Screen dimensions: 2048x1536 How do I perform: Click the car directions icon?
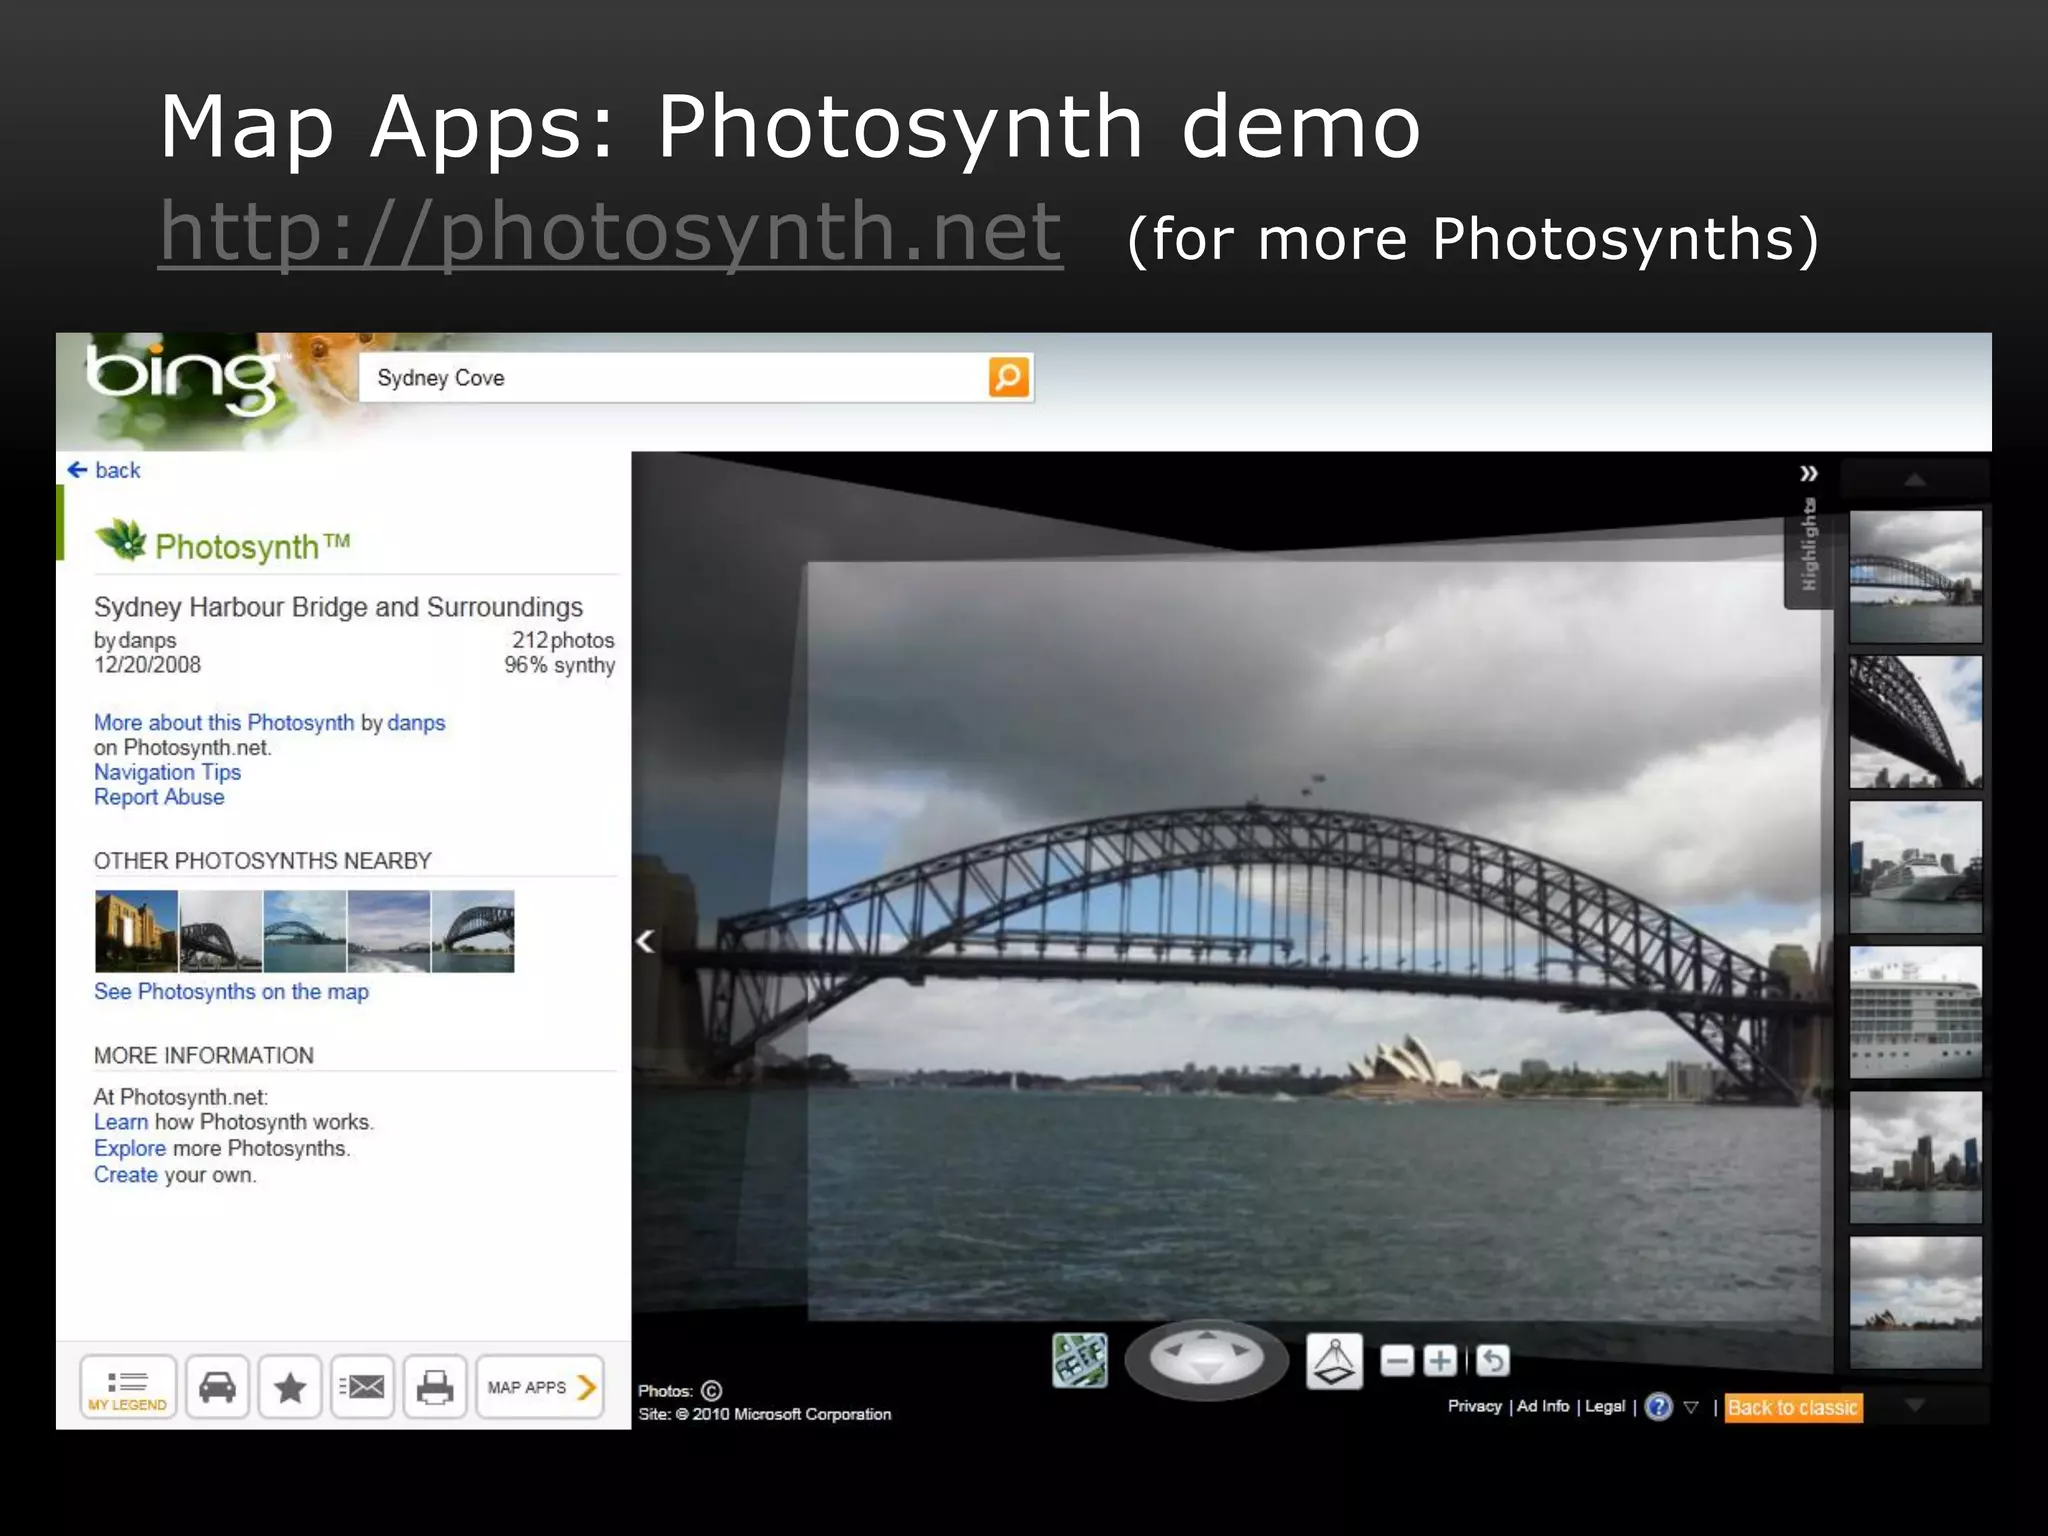[x=217, y=1387]
